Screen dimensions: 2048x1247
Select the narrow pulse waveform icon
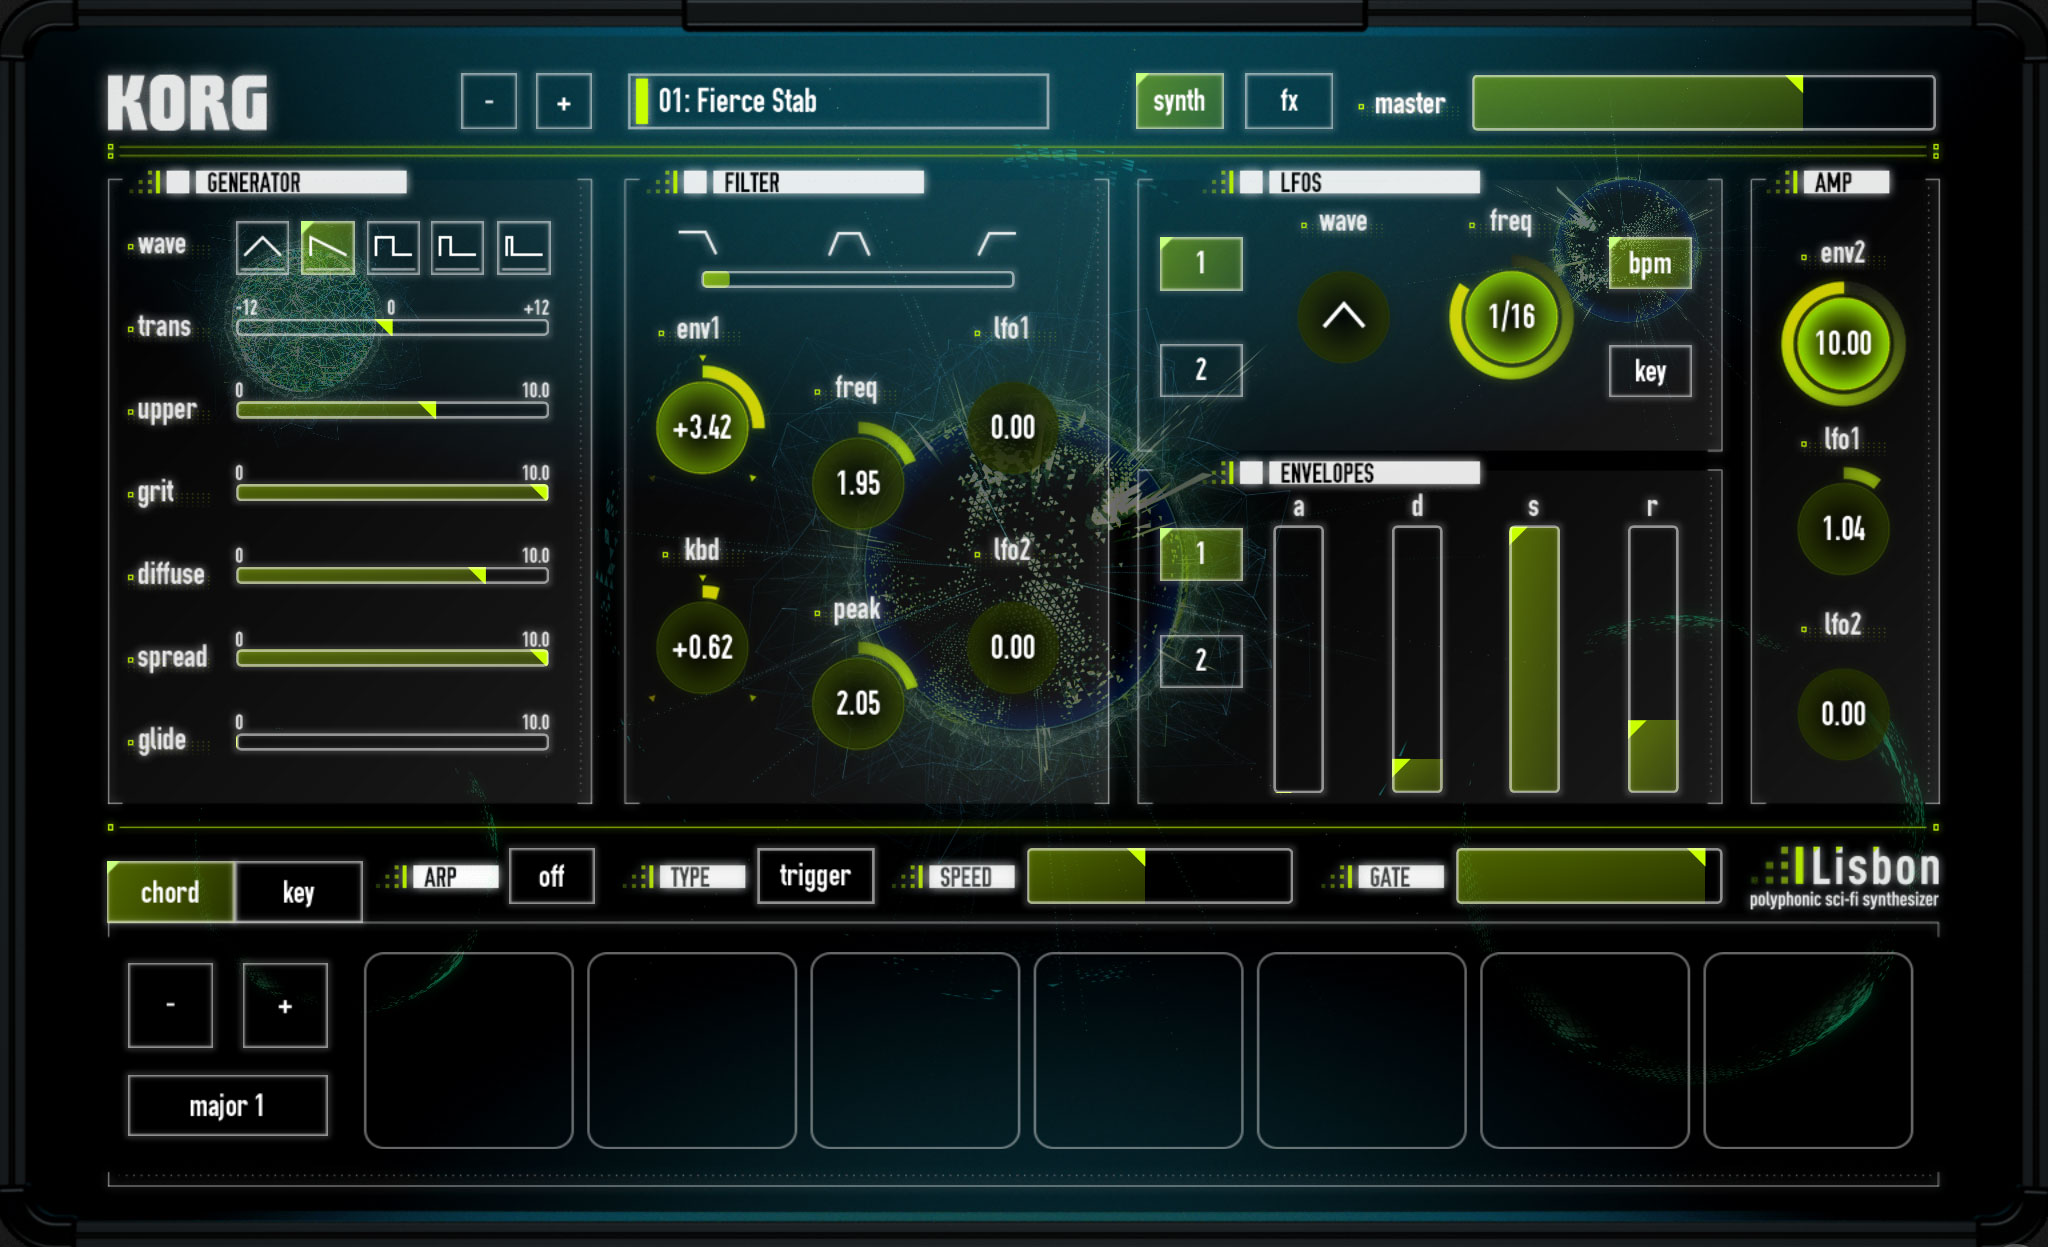tap(524, 247)
